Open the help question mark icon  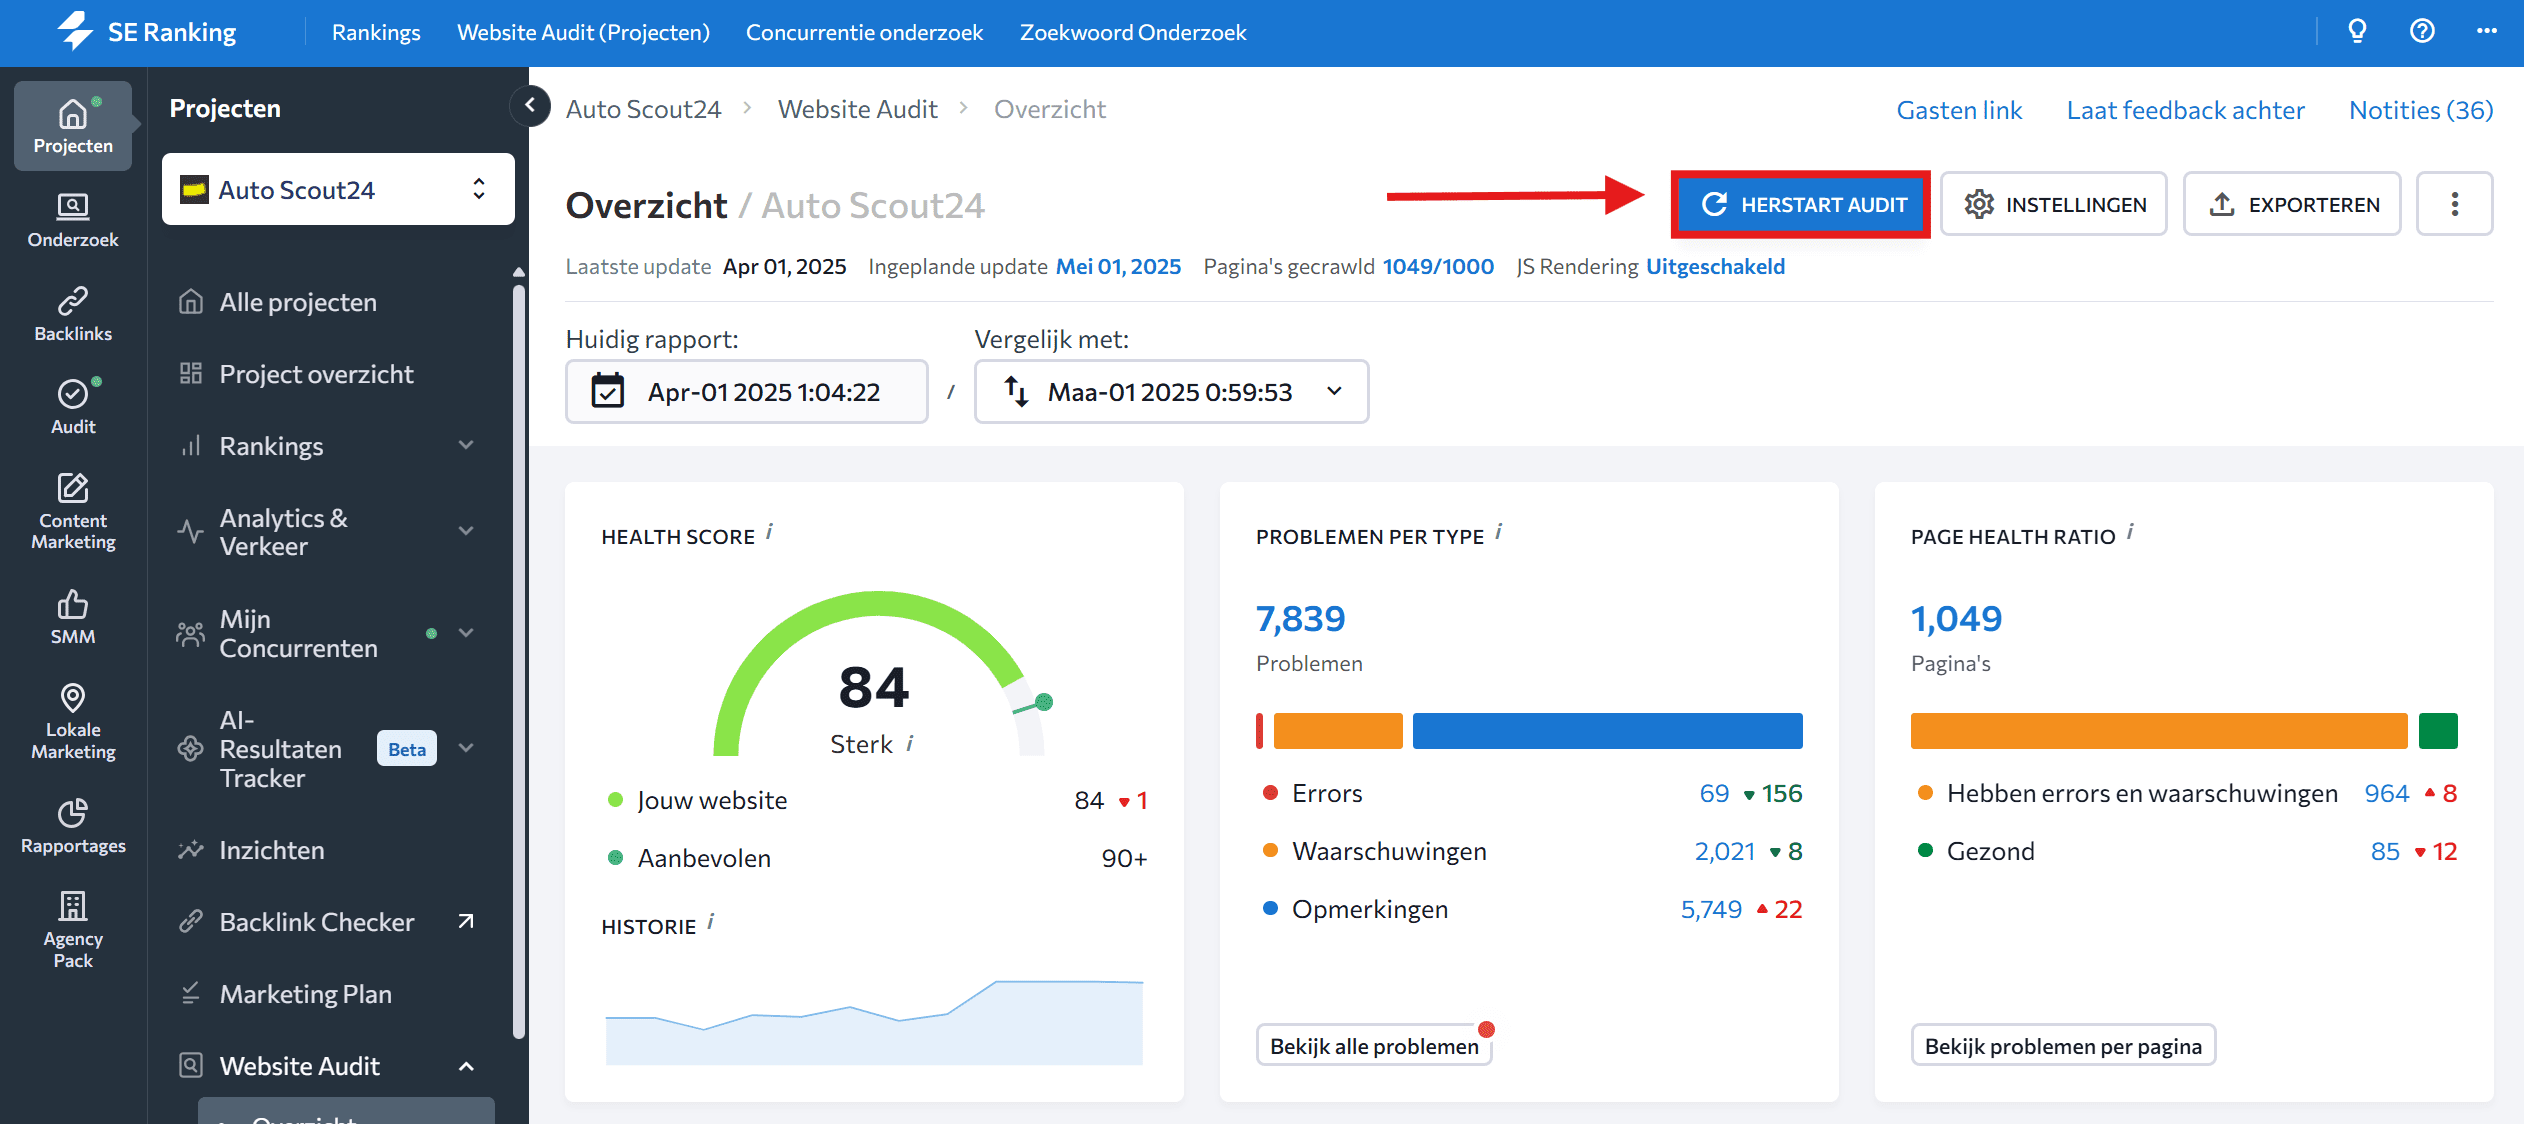[x=2421, y=31]
